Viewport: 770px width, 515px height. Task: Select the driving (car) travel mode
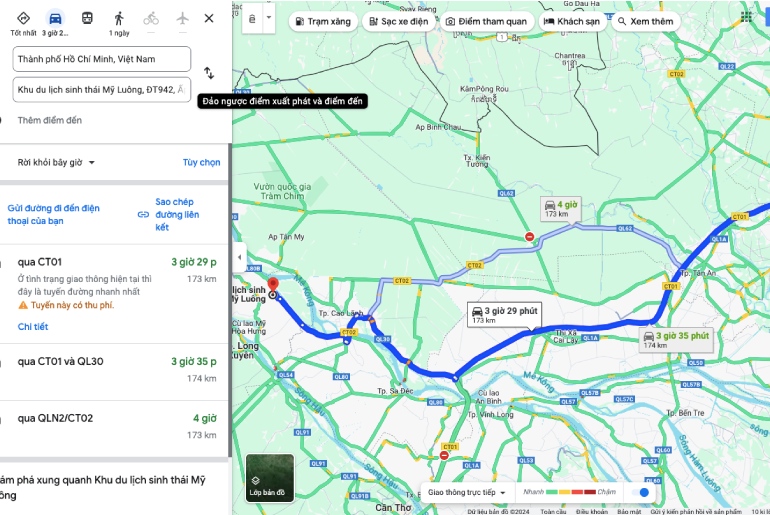coord(55,19)
